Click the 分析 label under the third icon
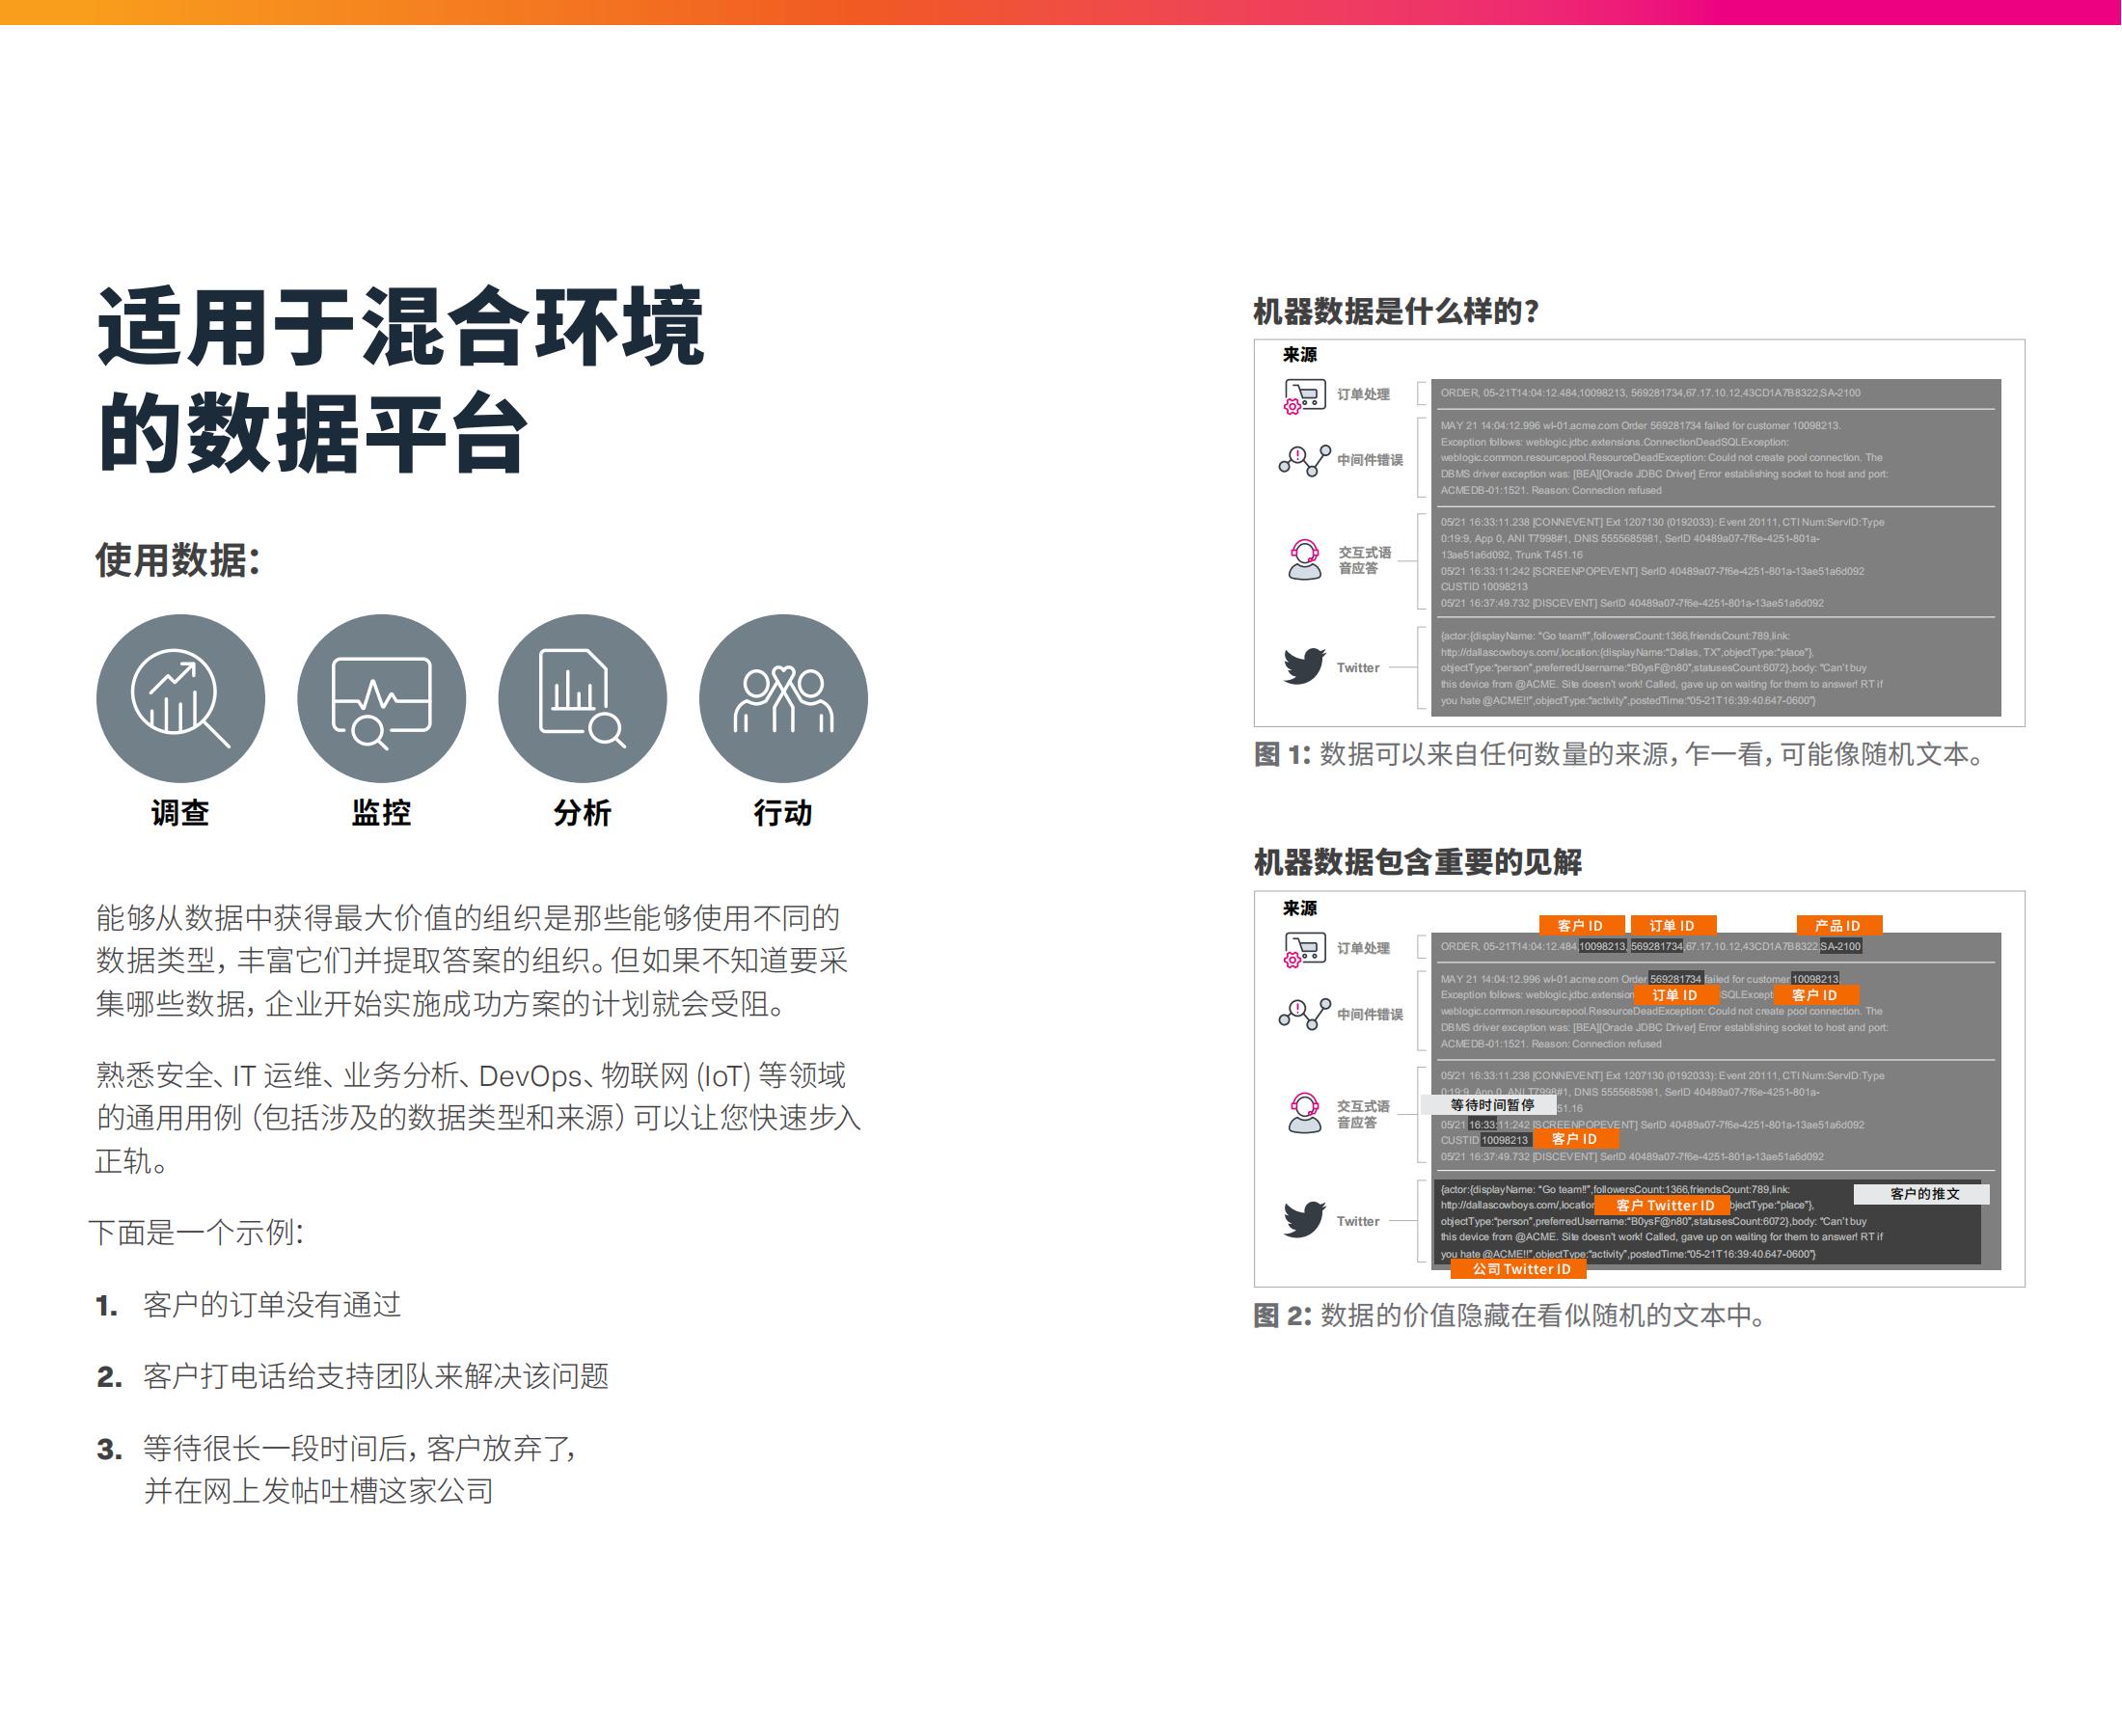 [582, 813]
